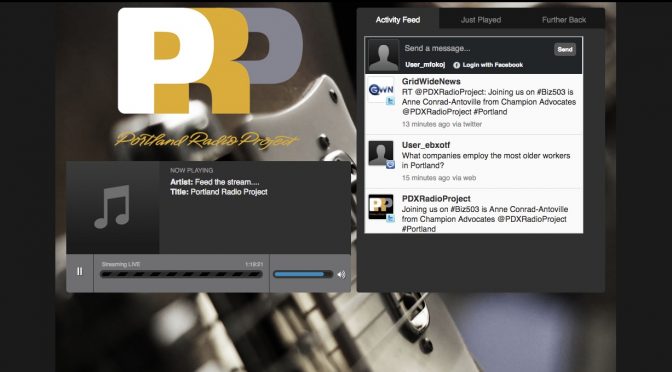Click the Artist: Feed the stream text
672x372 pixels.
(x=215, y=182)
